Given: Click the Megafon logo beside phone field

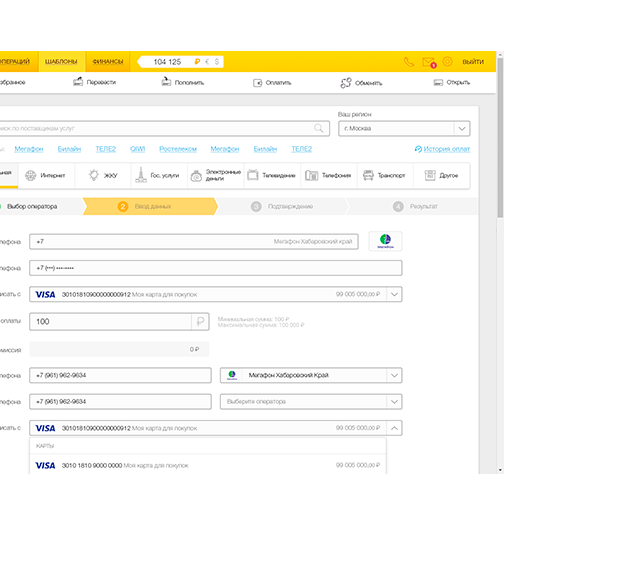Looking at the screenshot, I should click(385, 241).
